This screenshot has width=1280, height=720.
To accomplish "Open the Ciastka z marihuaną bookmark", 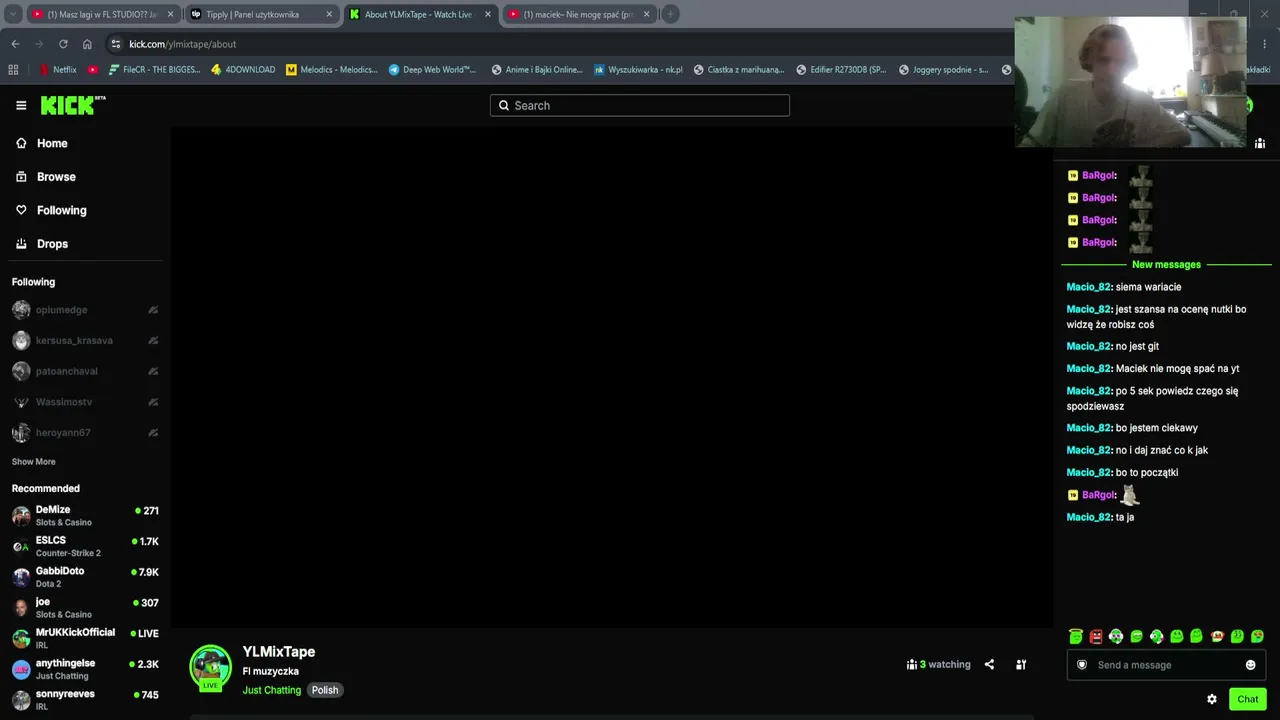I will (x=739, y=70).
